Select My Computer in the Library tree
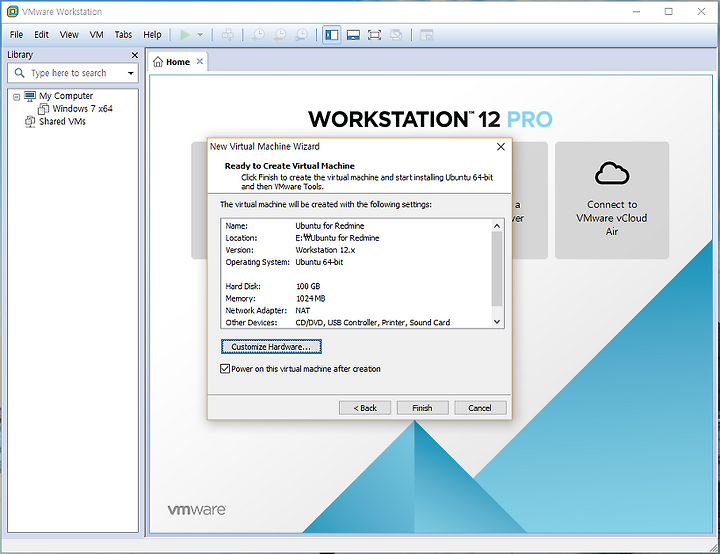The height and width of the screenshot is (554, 720). click(66, 96)
